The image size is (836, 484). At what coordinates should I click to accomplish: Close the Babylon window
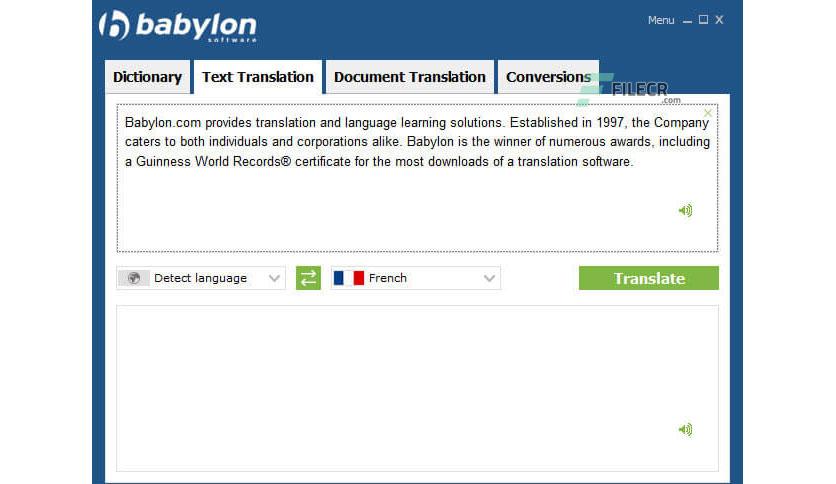tap(719, 20)
